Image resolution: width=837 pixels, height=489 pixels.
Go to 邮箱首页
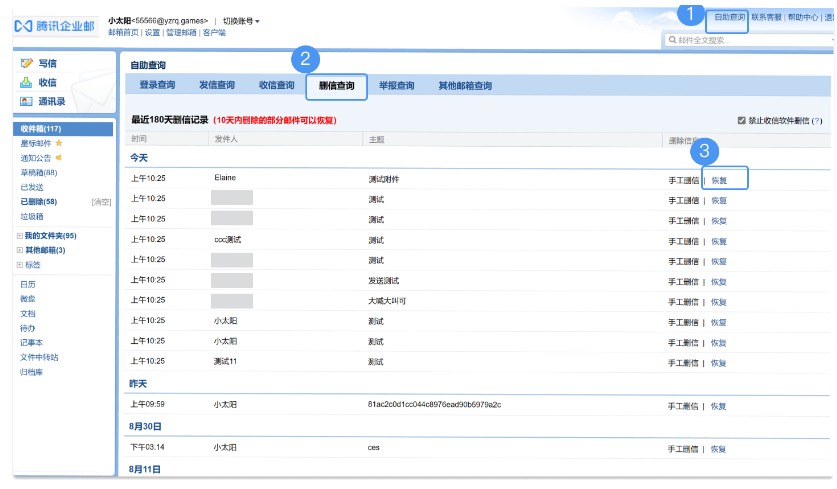[x=123, y=33]
